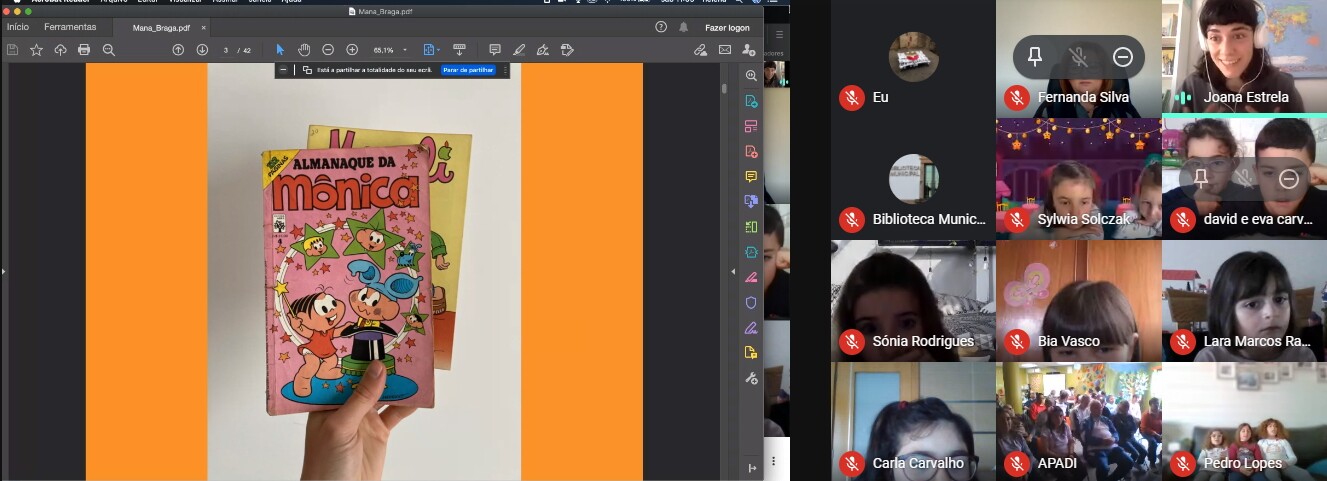Collapse the right tools pane with arrow
1327x481 pixels.
(733, 272)
